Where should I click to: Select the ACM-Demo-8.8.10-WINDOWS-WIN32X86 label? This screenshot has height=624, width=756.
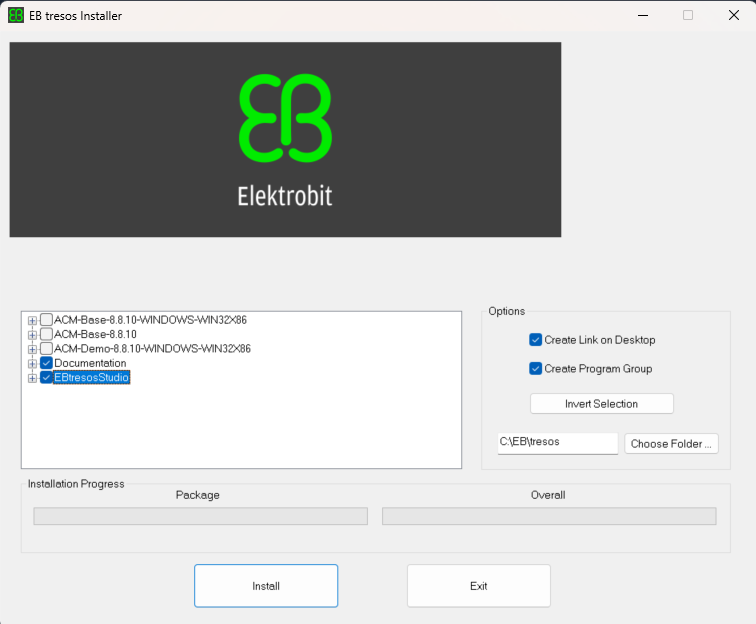tap(152, 349)
